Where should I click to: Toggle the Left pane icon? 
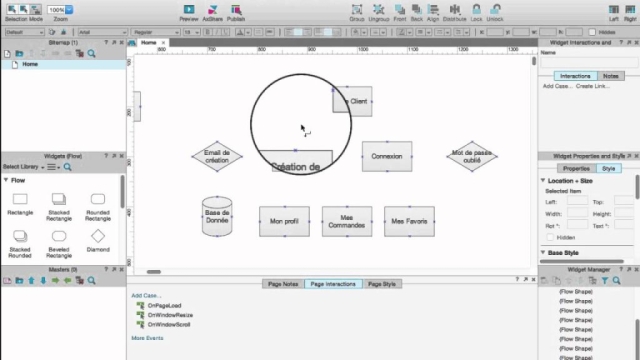pyautogui.click(x=613, y=9)
